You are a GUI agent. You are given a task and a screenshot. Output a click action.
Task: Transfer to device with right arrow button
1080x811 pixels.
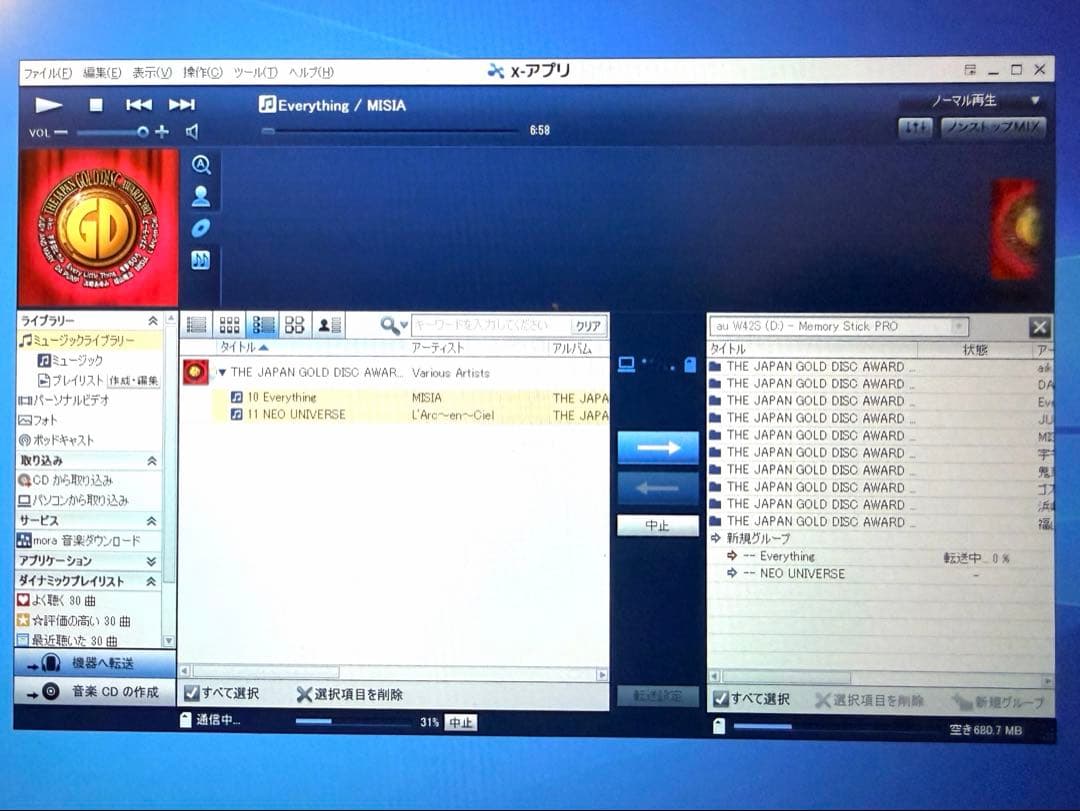pyautogui.click(x=658, y=448)
